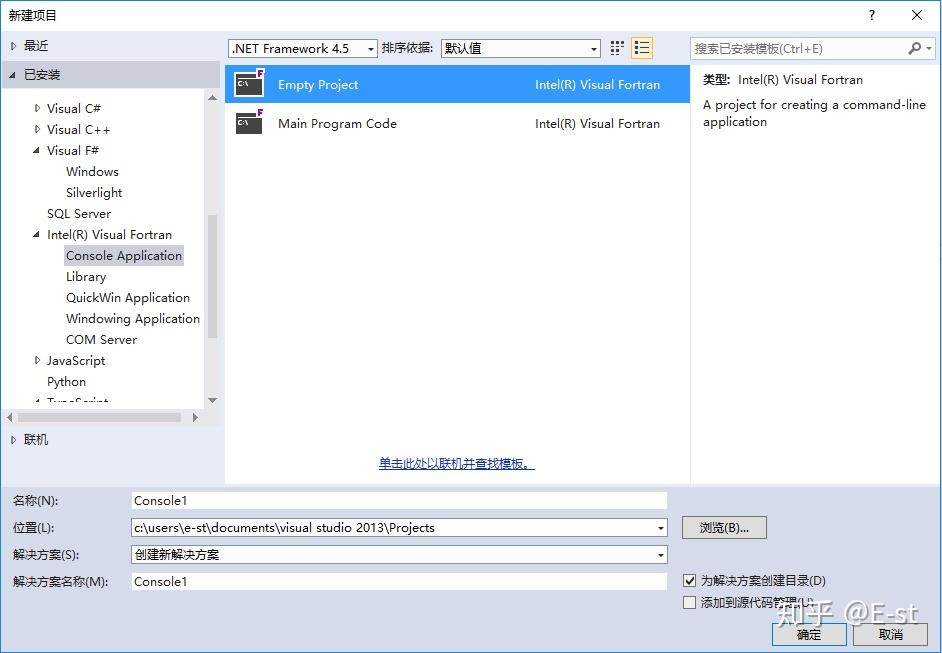Select QuickWin Application in the sidebar
Screen dimensions: 942x653
128,297
